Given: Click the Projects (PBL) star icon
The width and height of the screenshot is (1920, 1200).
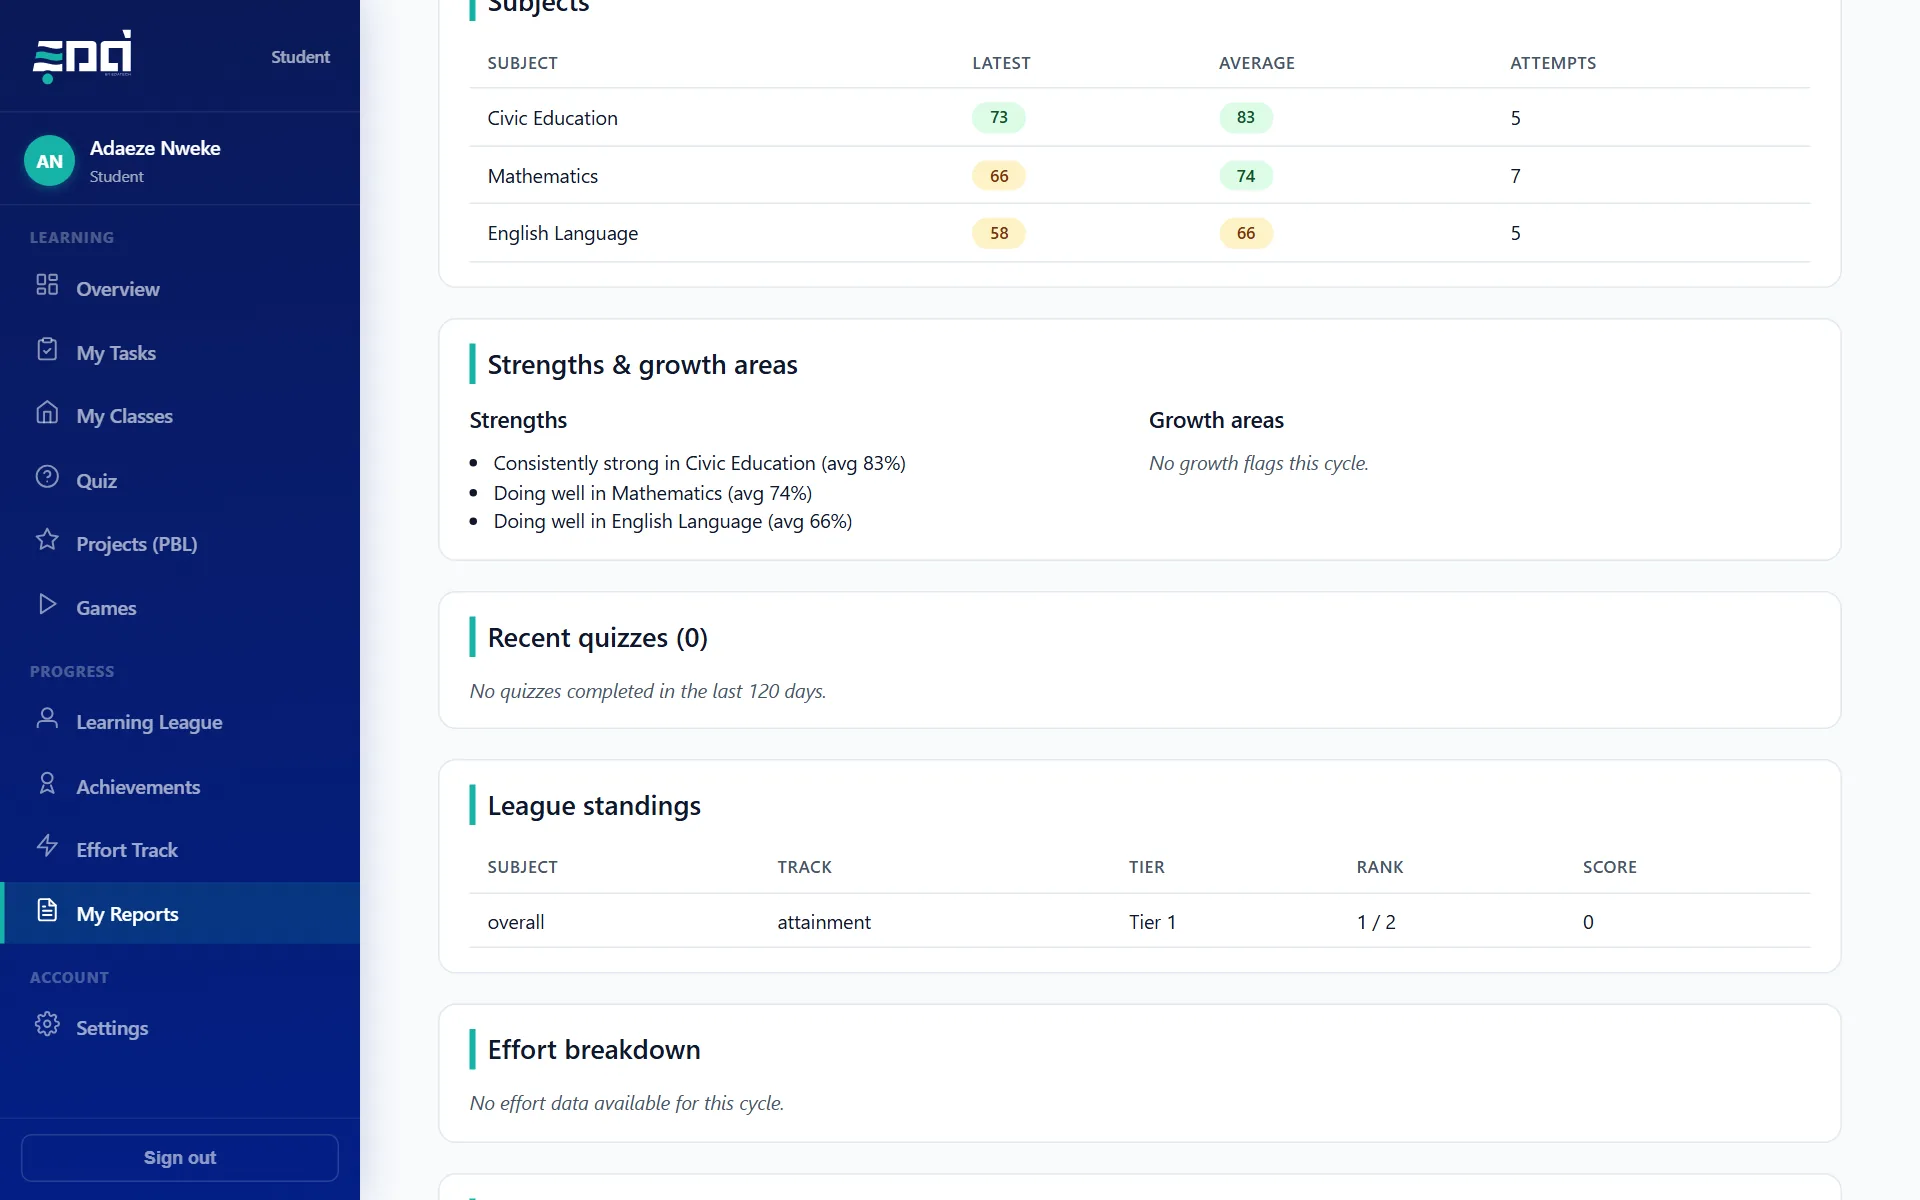Looking at the screenshot, I should click(x=47, y=540).
